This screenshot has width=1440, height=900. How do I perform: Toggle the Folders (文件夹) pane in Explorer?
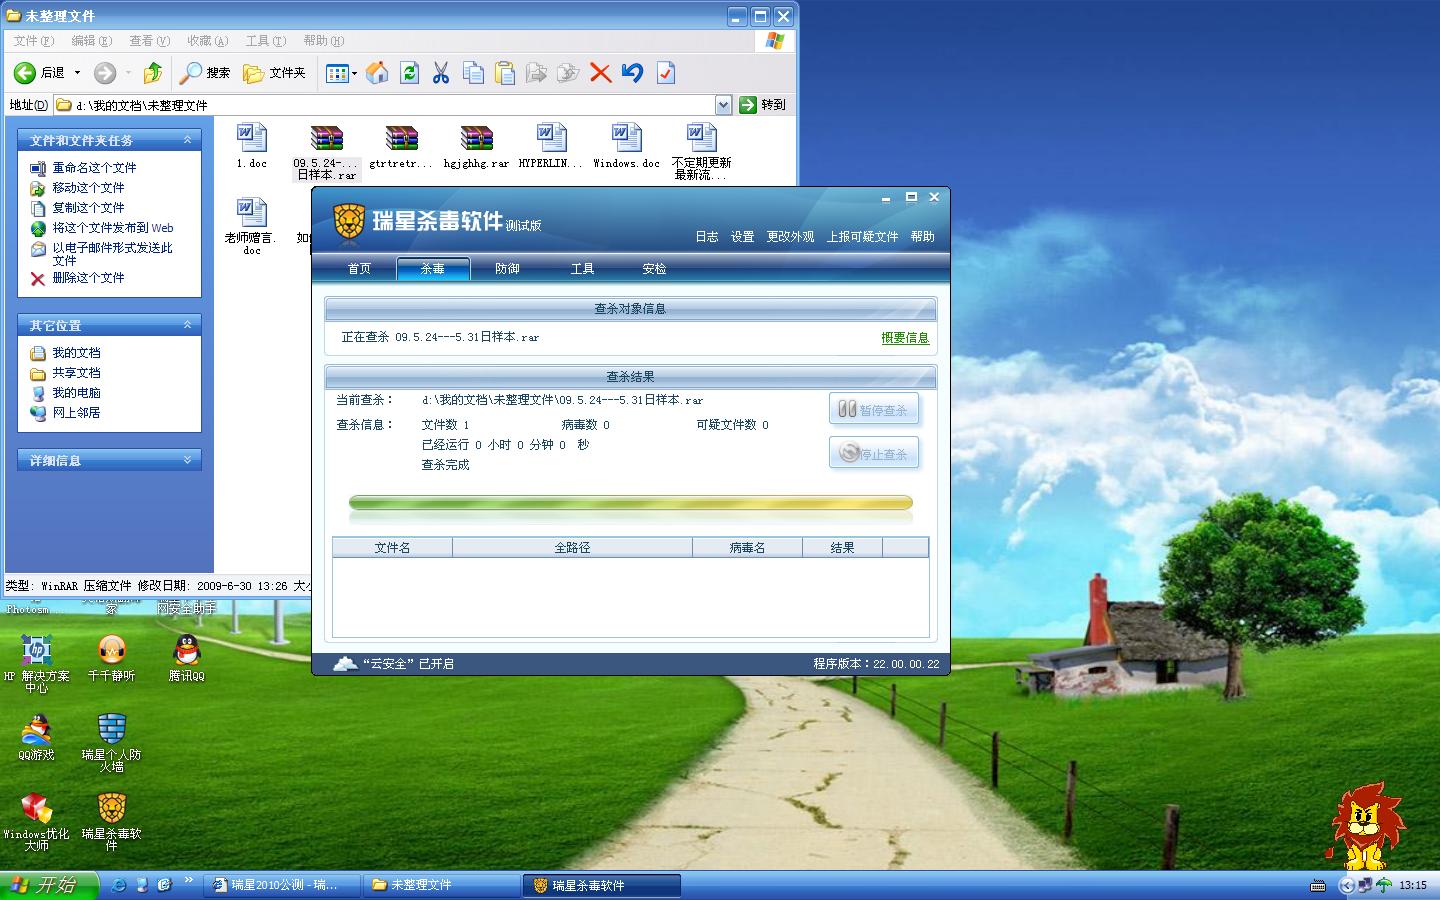pos(274,72)
